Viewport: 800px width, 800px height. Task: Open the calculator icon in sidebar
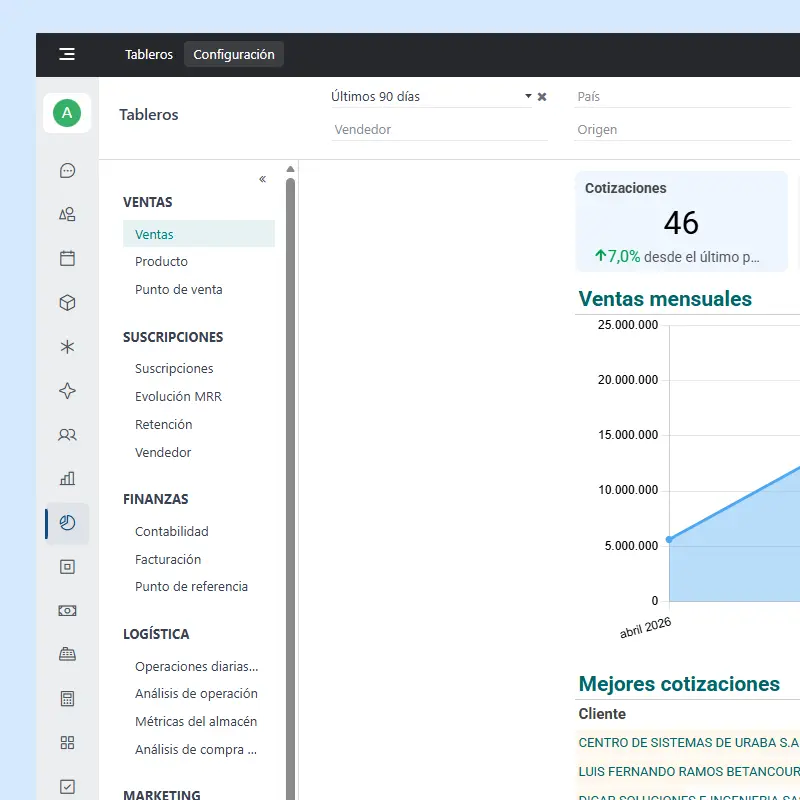[67, 698]
